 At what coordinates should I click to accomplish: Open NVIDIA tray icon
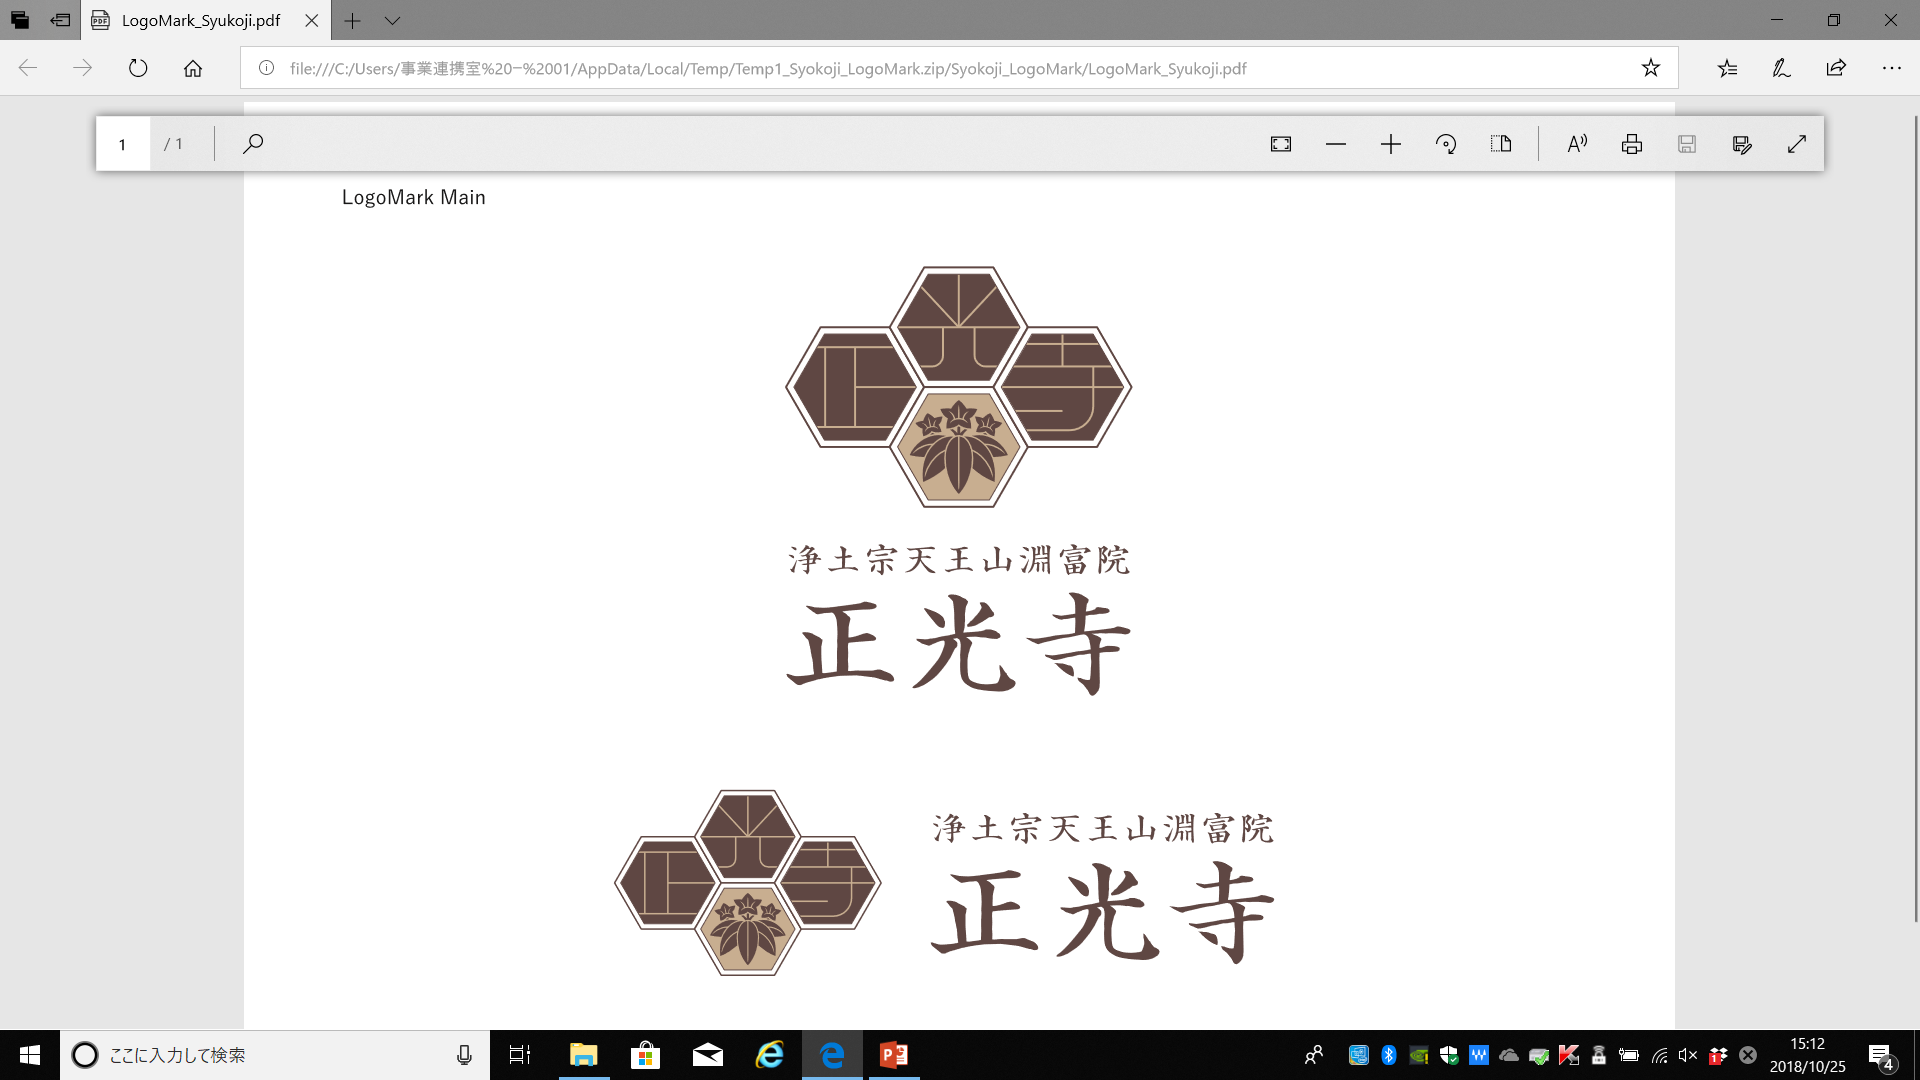tap(1419, 1055)
